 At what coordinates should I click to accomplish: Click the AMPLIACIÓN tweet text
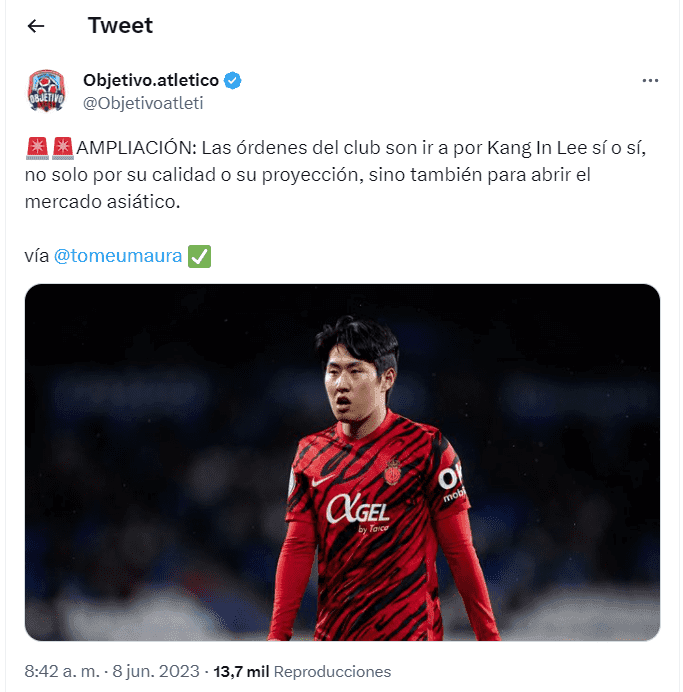[x=335, y=175]
